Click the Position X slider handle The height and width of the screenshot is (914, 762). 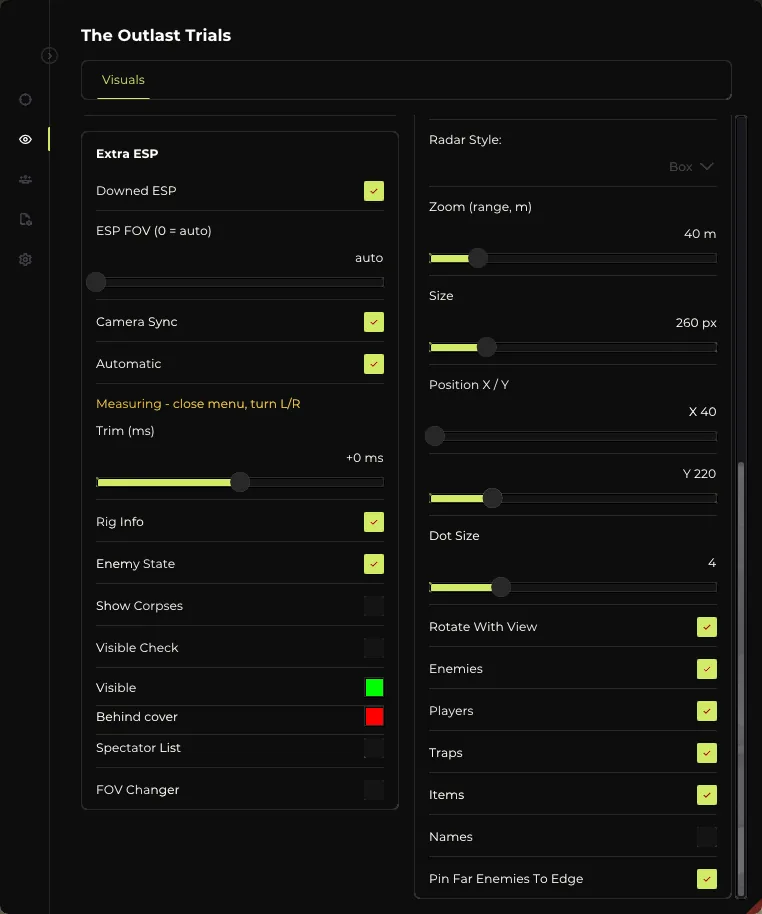pyautogui.click(x=435, y=436)
